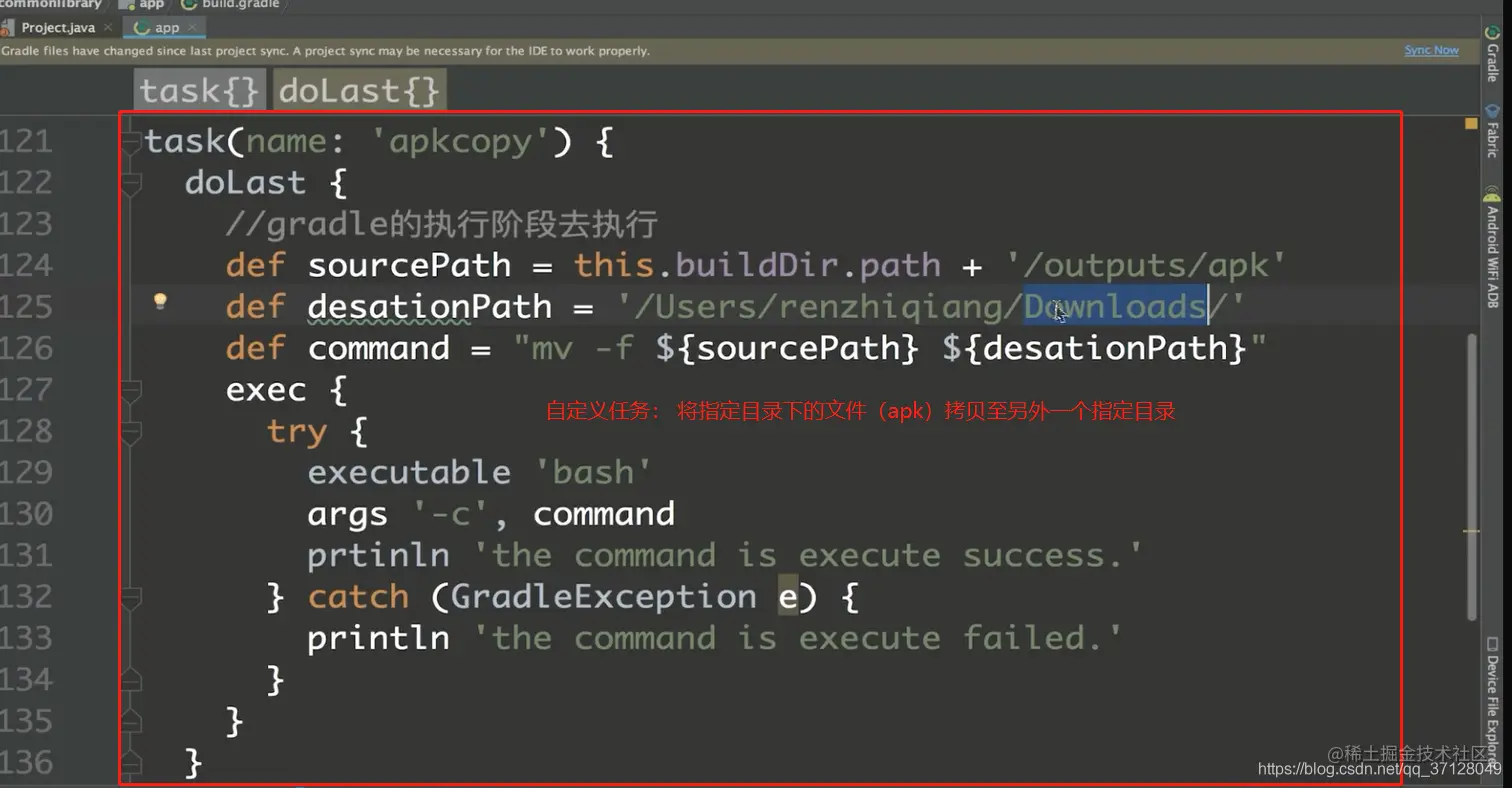Click line number 133 in the gutter

[26, 638]
